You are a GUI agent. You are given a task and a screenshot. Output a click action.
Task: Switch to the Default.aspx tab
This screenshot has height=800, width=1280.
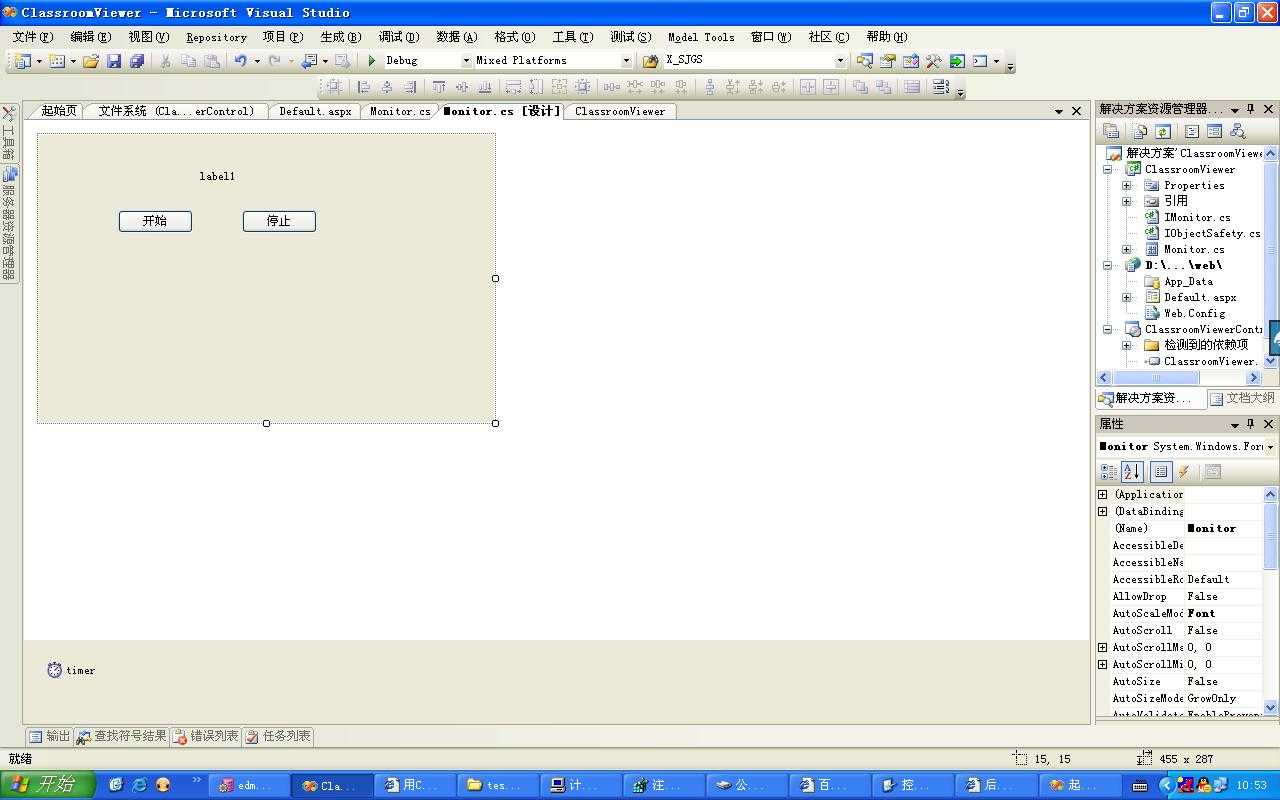315,111
